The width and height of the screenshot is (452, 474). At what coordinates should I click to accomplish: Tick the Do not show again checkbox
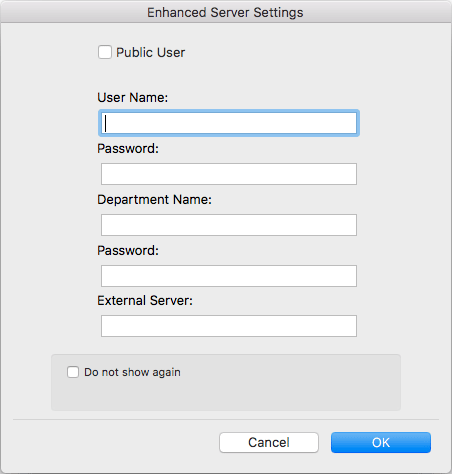point(73,372)
